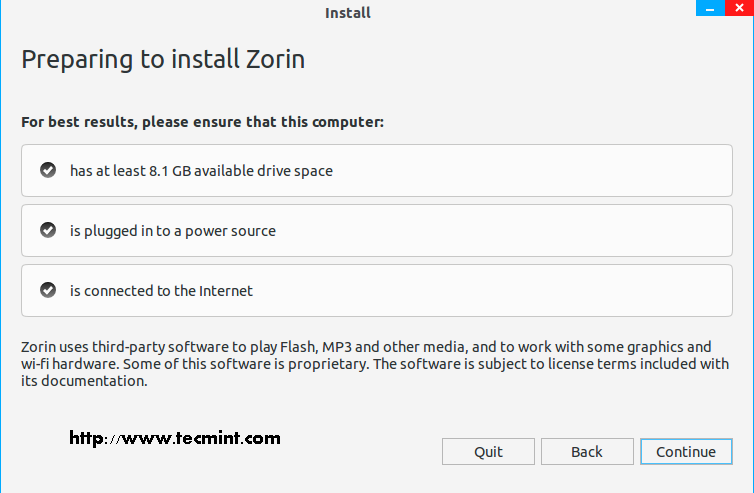Select the plugged in to power source text
This screenshot has width=754, height=493.
(x=172, y=231)
